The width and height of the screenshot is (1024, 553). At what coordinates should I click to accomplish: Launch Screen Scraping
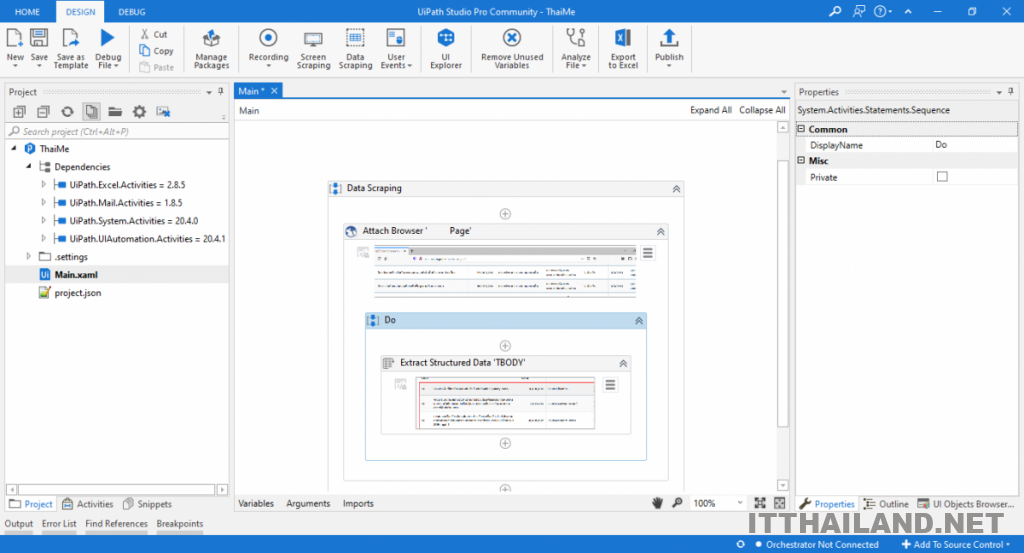click(x=313, y=48)
